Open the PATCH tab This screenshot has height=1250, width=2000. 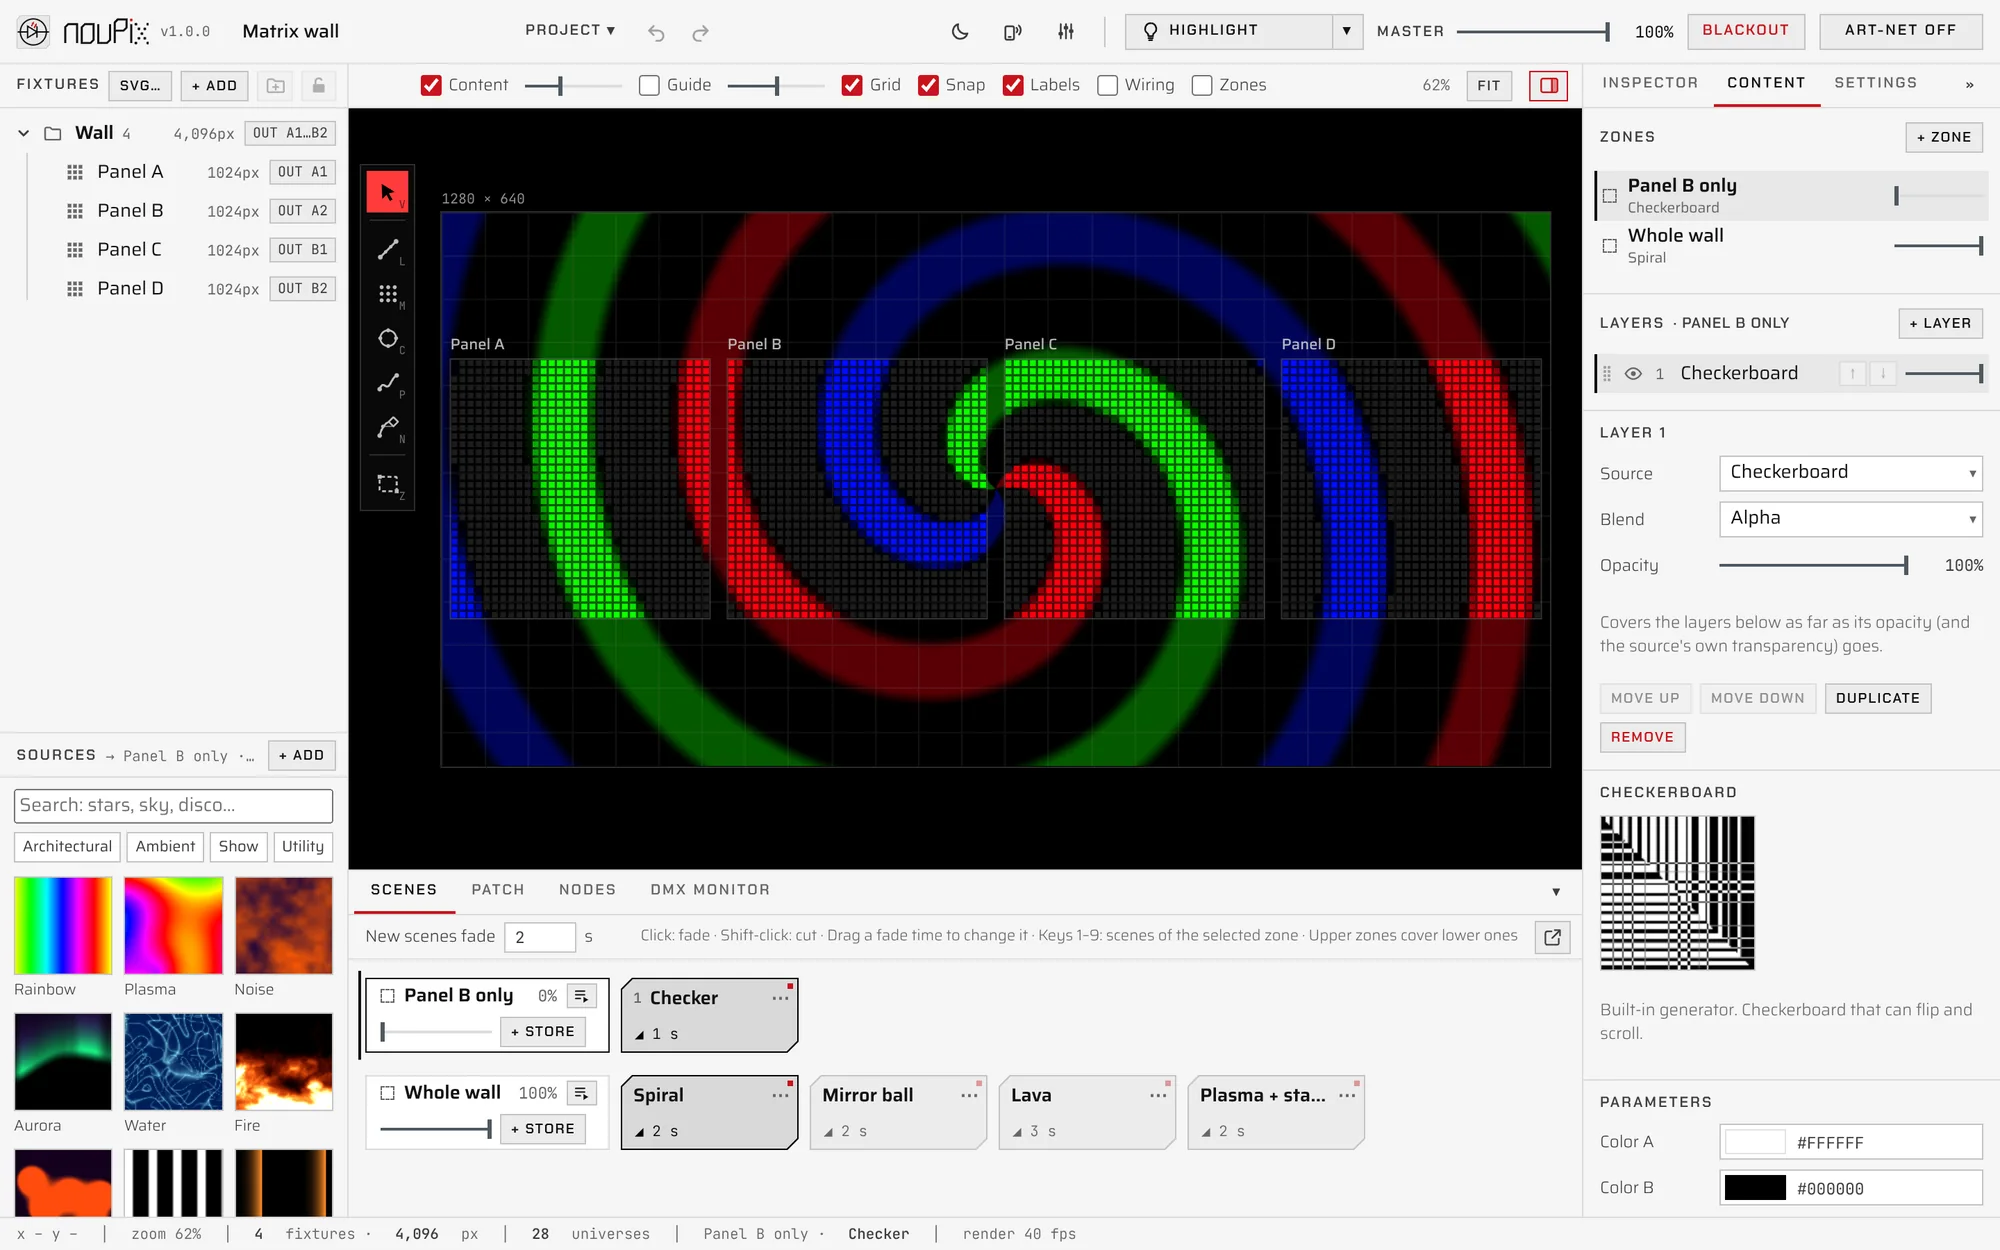(498, 889)
